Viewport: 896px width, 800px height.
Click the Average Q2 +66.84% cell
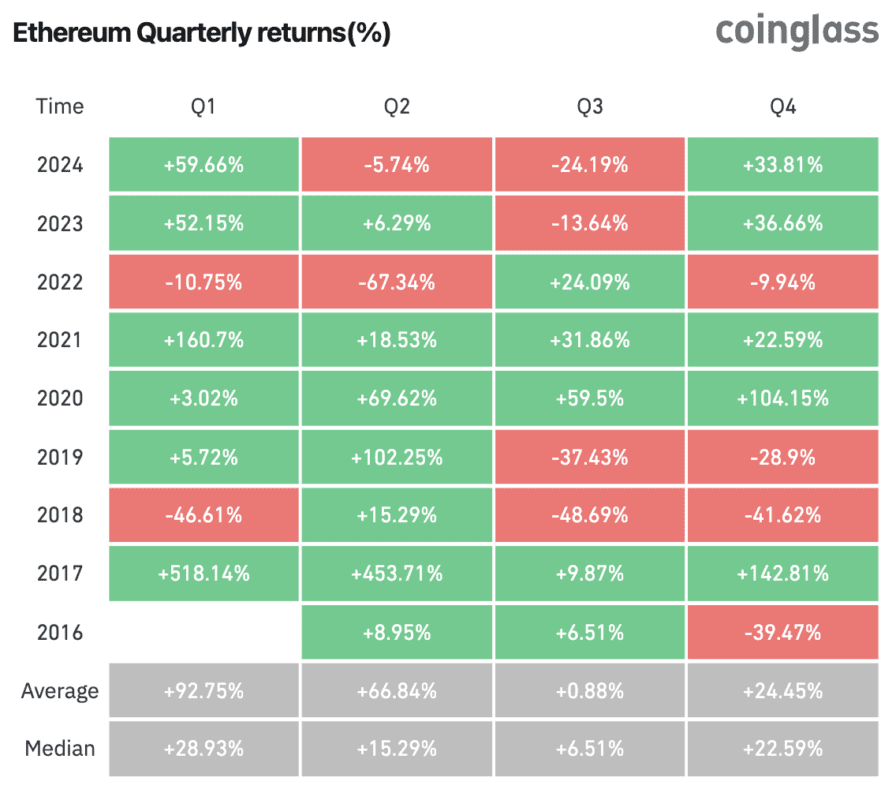[x=397, y=690]
